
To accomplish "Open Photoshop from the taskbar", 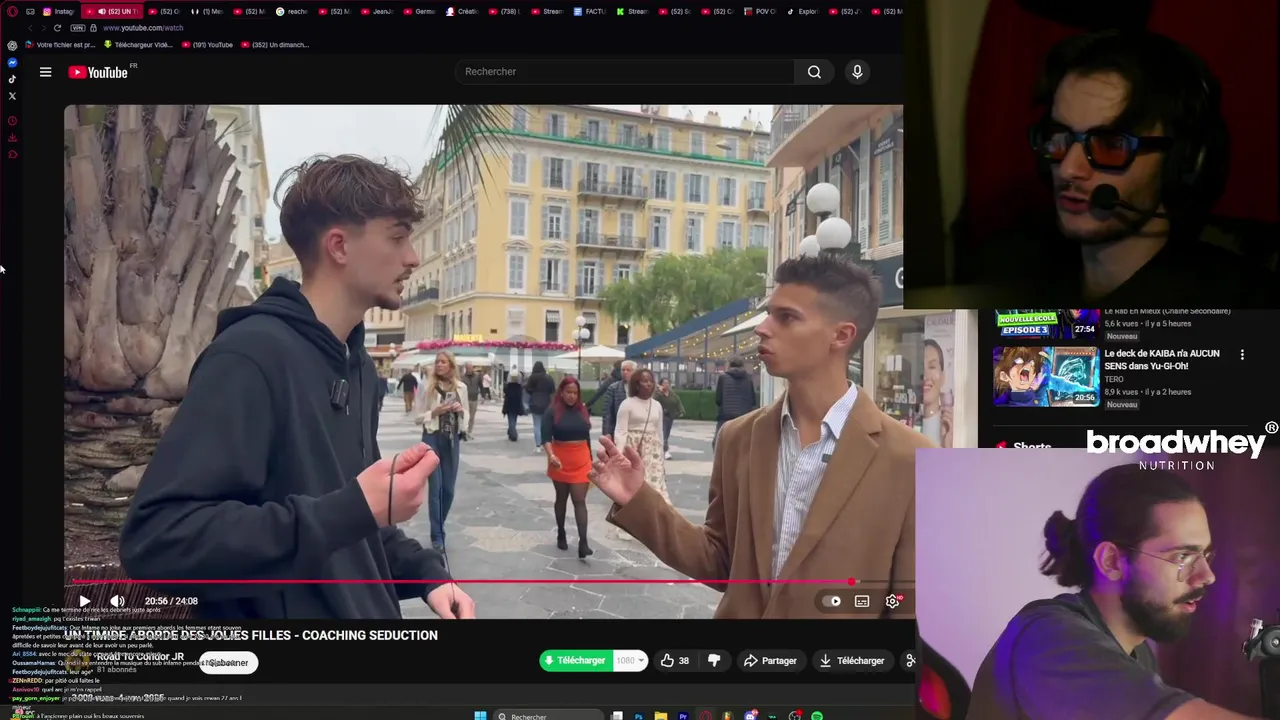I will point(638,716).
